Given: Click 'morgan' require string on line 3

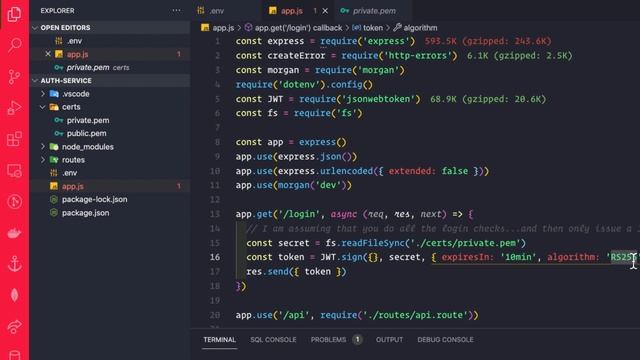Looking at the screenshot, I should pyautogui.click(x=378, y=70).
